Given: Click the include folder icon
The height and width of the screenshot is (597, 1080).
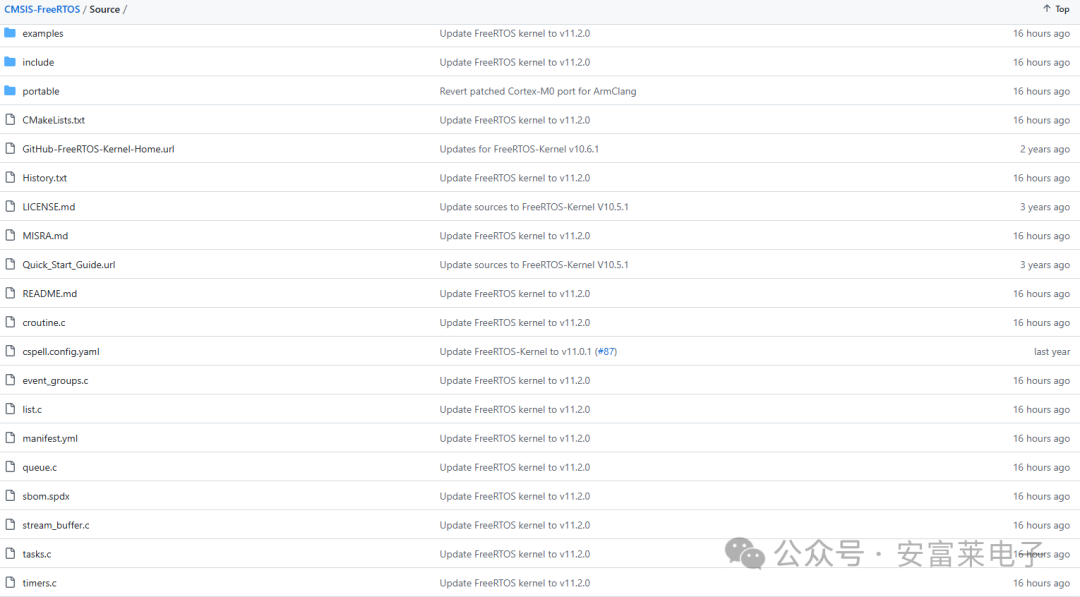Looking at the screenshot, I should [10, 61].
